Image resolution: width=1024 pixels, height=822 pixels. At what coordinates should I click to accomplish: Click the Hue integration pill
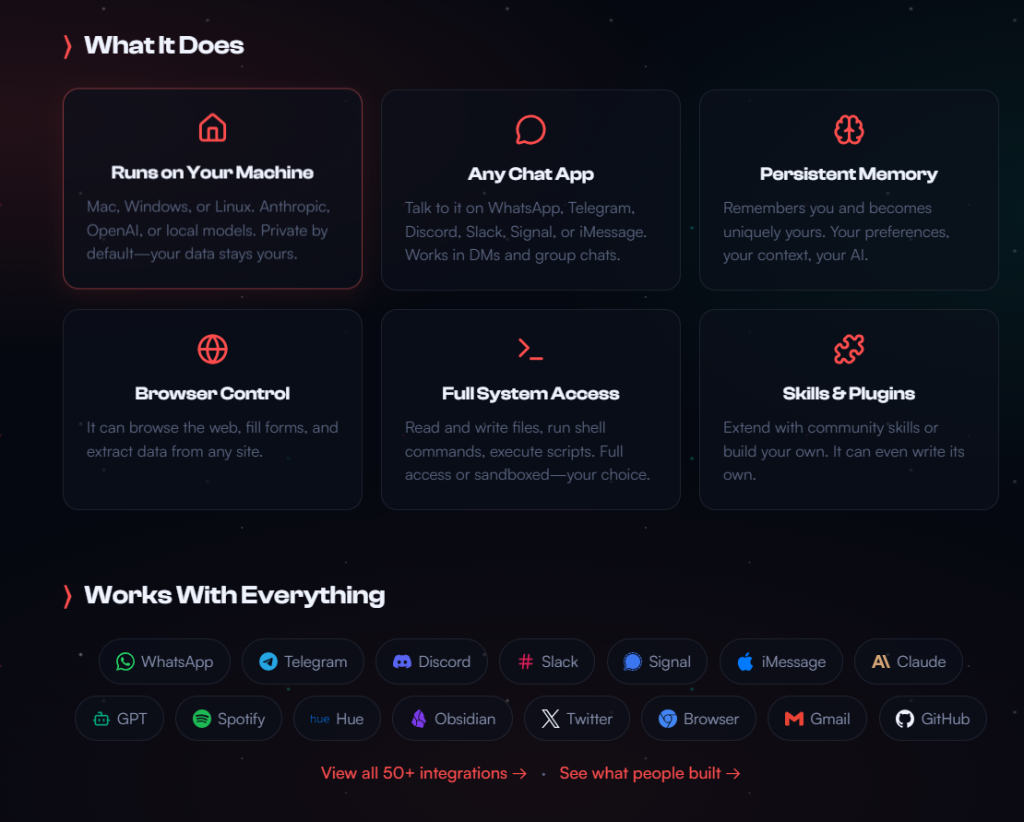(x=337, y=718)
